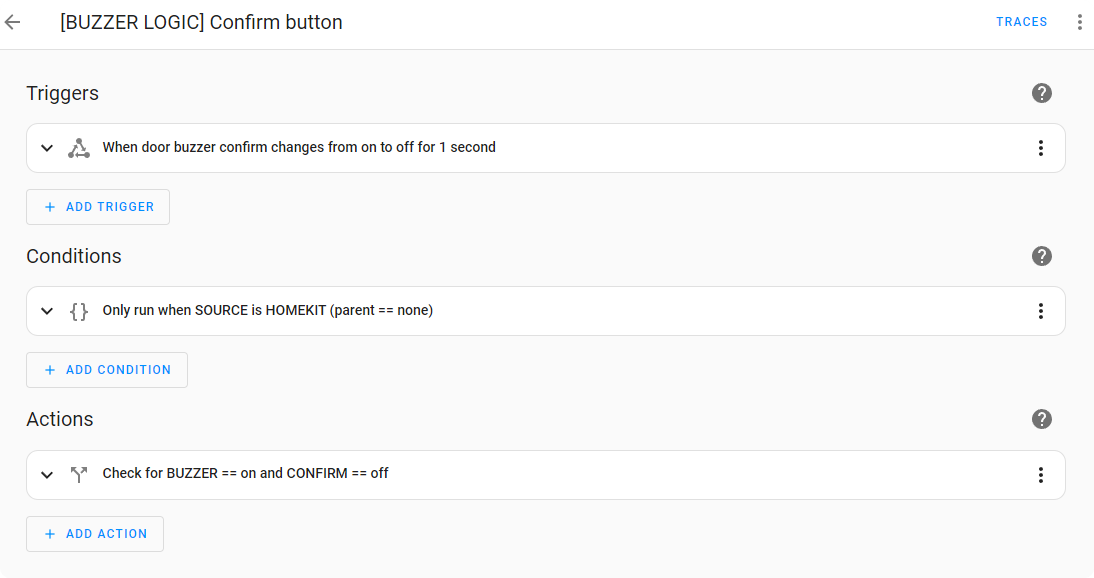Click the state trigger node icon

[79, 147]
